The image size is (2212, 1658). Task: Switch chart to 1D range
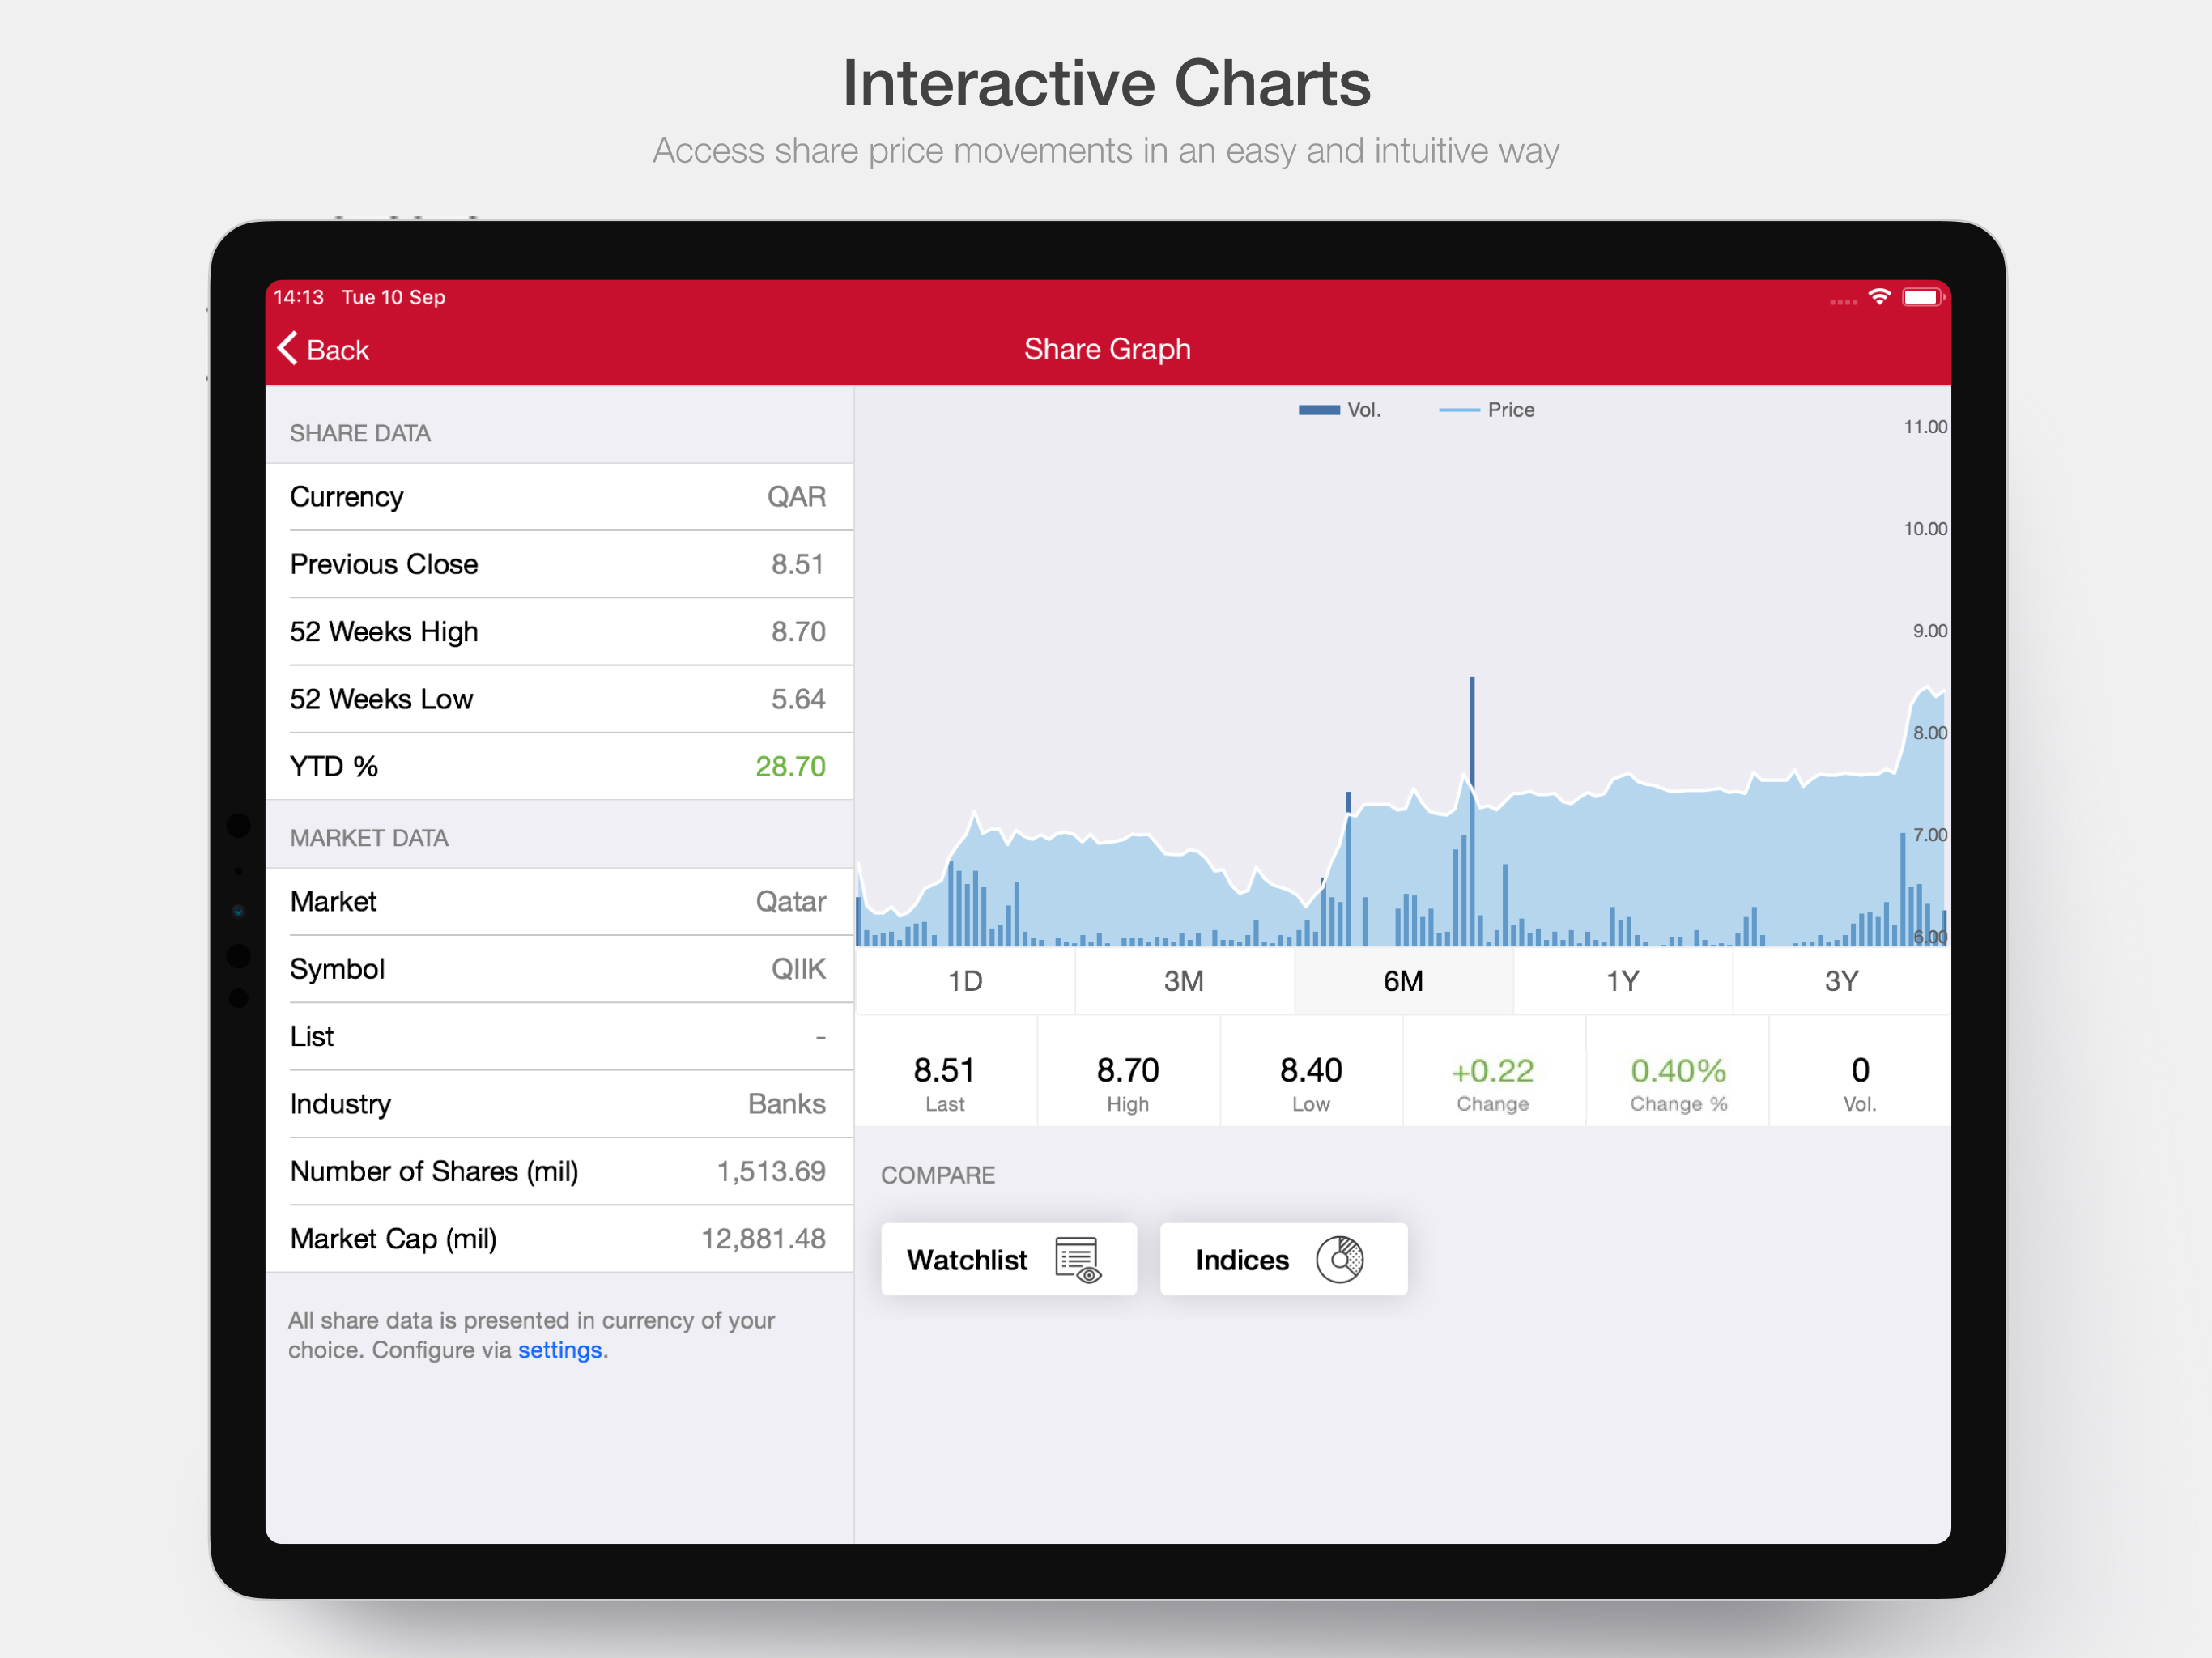pyautogui.click(x=965, y=981)
